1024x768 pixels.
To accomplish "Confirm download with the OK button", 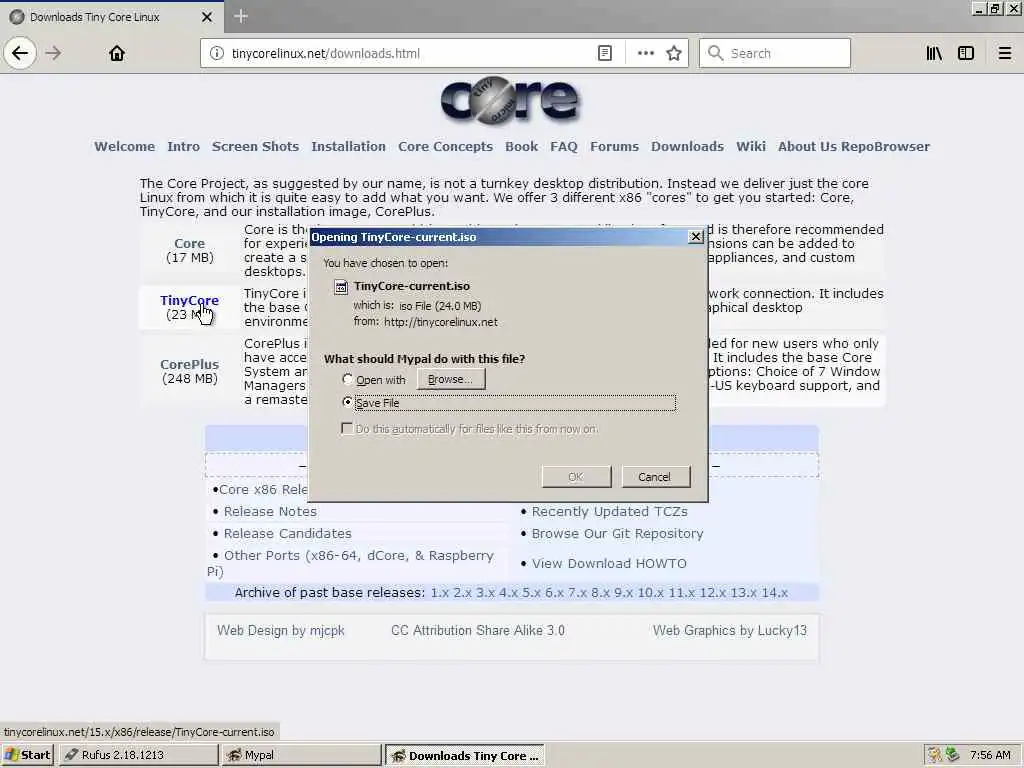I will tap(576, 477).
